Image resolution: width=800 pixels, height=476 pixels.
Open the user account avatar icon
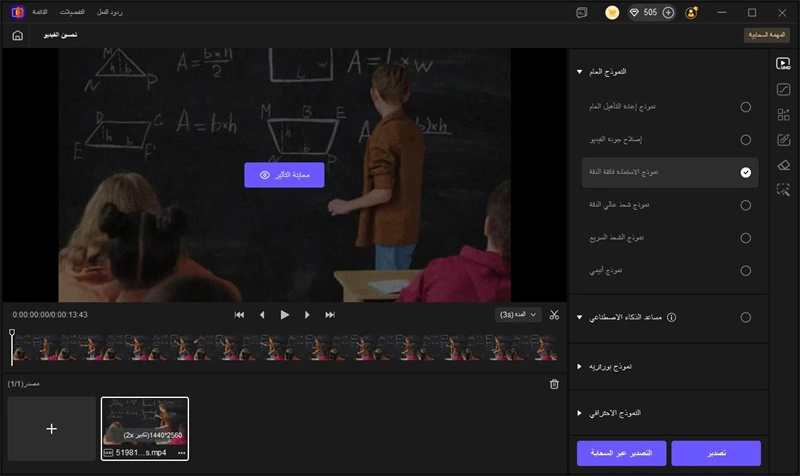[x=692, y=13]
